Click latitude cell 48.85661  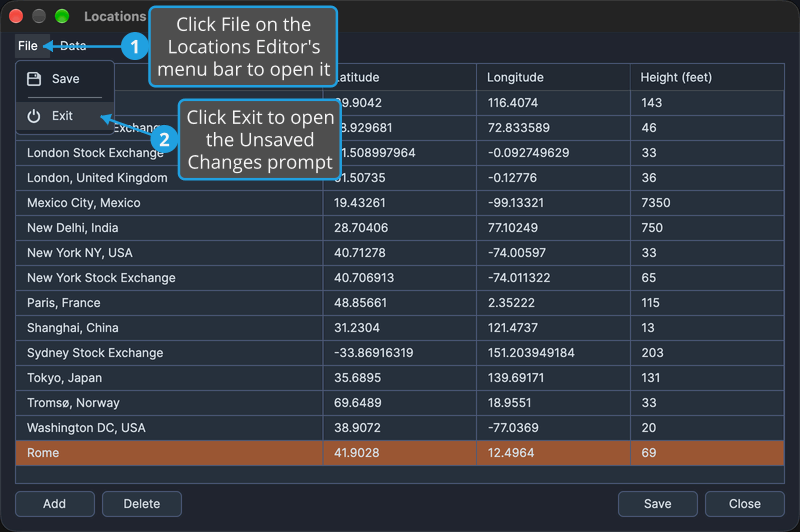pos(399,303)
